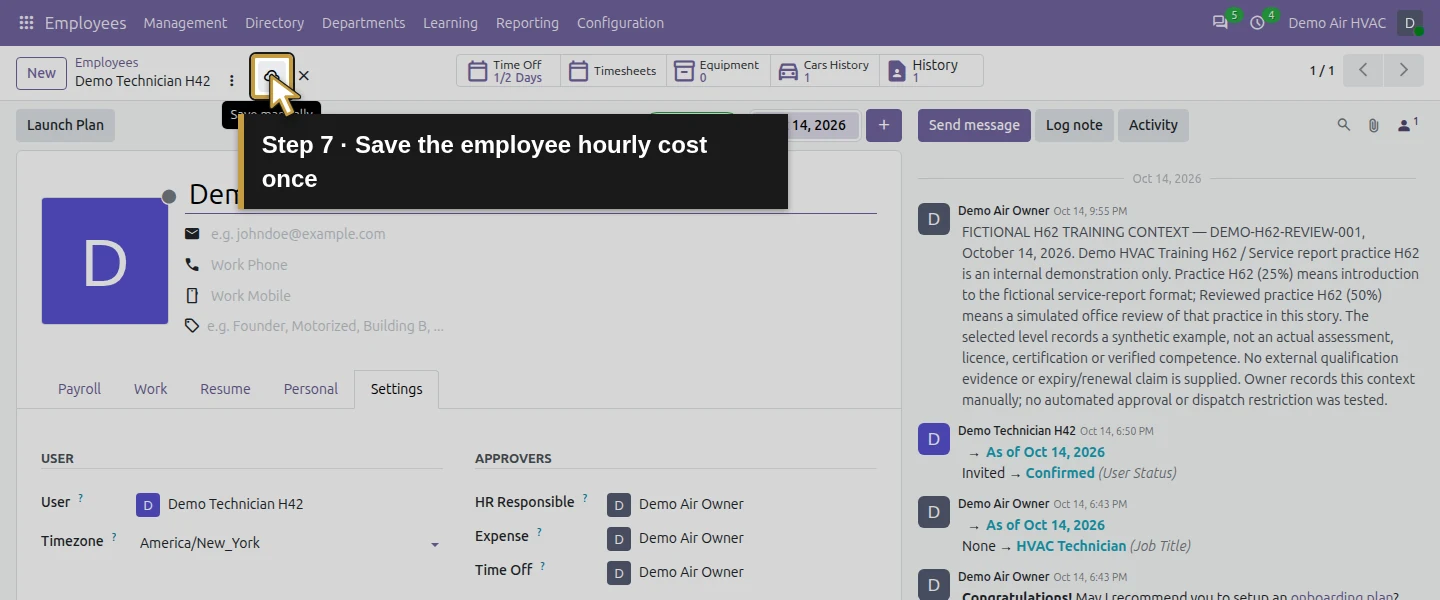Viewport: 1440px width, 600px height.
Task: Open the Configuration menu
Action: [620, 23]
